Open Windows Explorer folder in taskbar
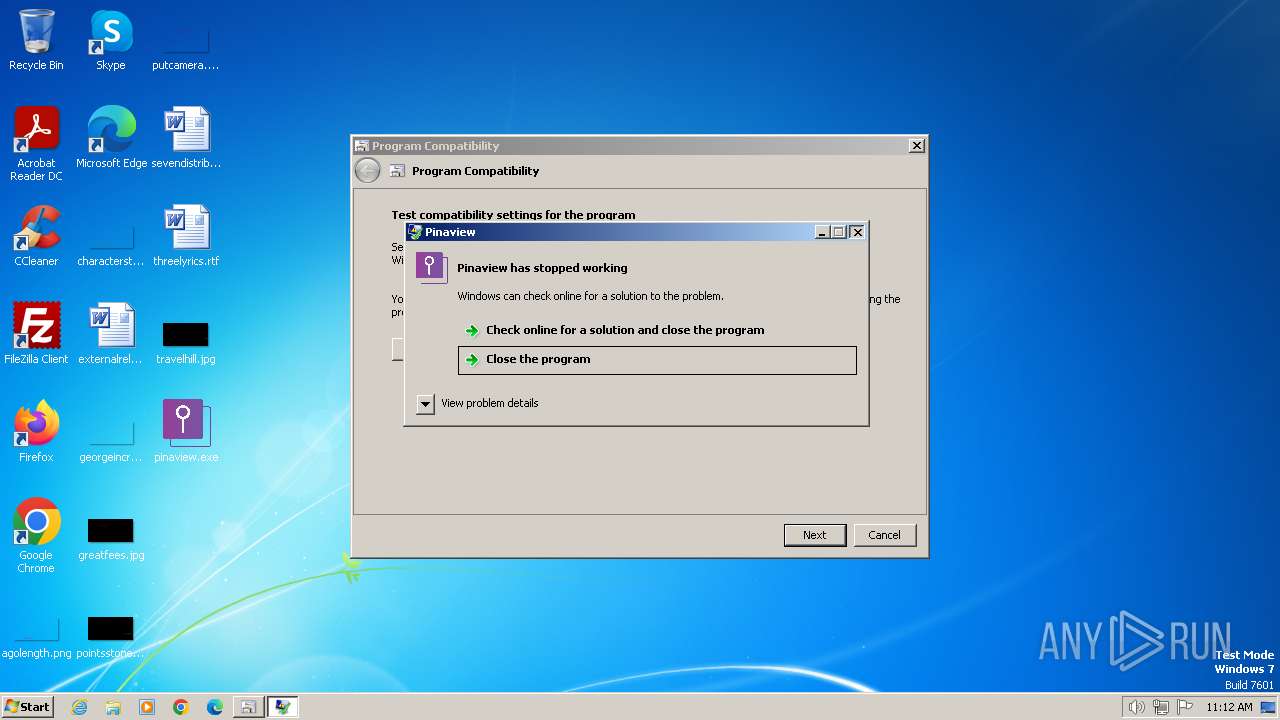The width and height of the screenshot is (1280, 720). (113, 707)
